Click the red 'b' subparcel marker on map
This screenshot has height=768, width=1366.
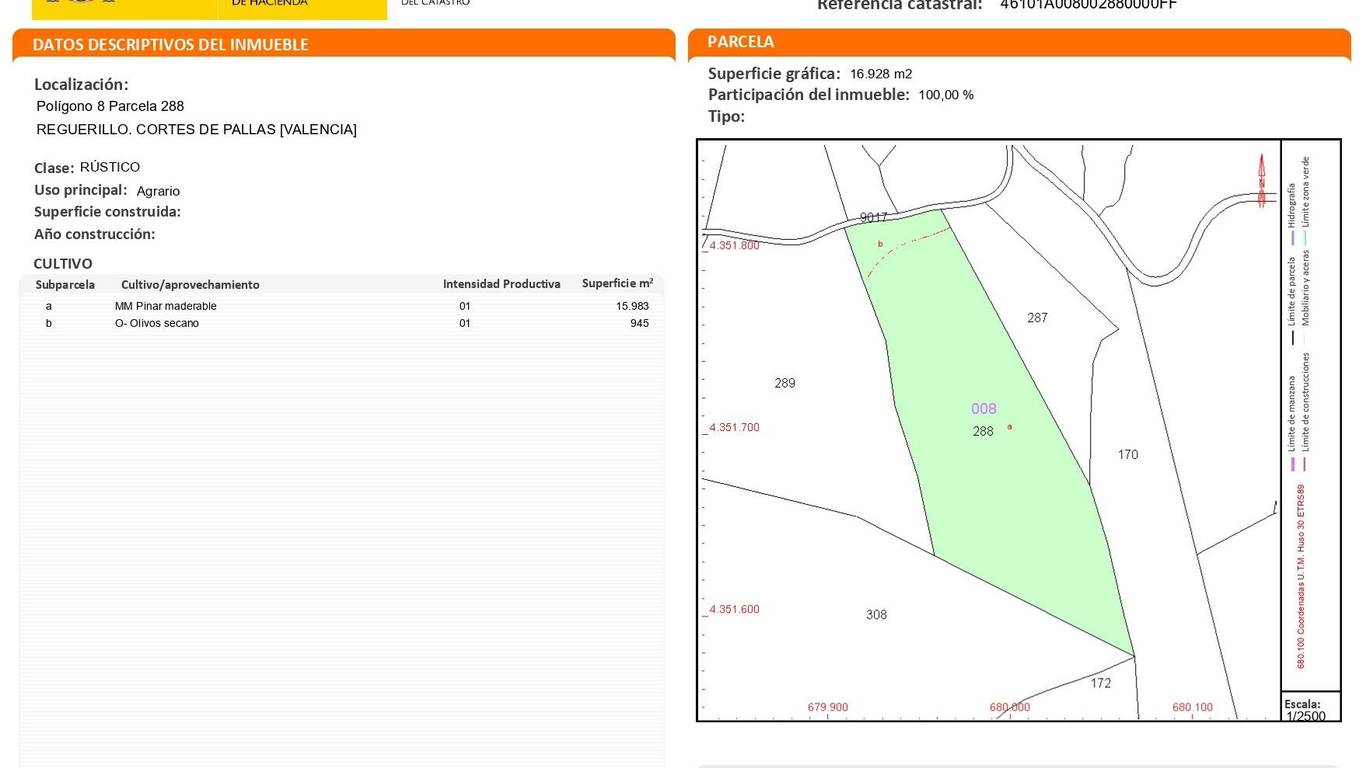coord(880,244)
